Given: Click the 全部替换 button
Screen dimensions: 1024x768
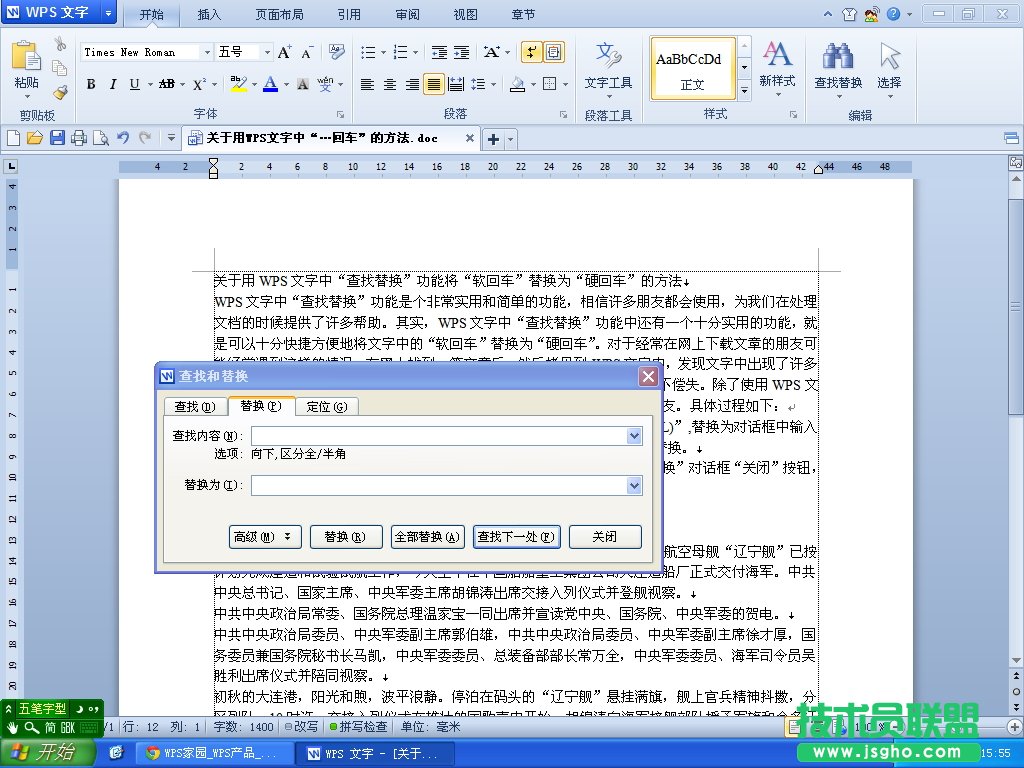Looking at the screenshot, I should 427,537.
